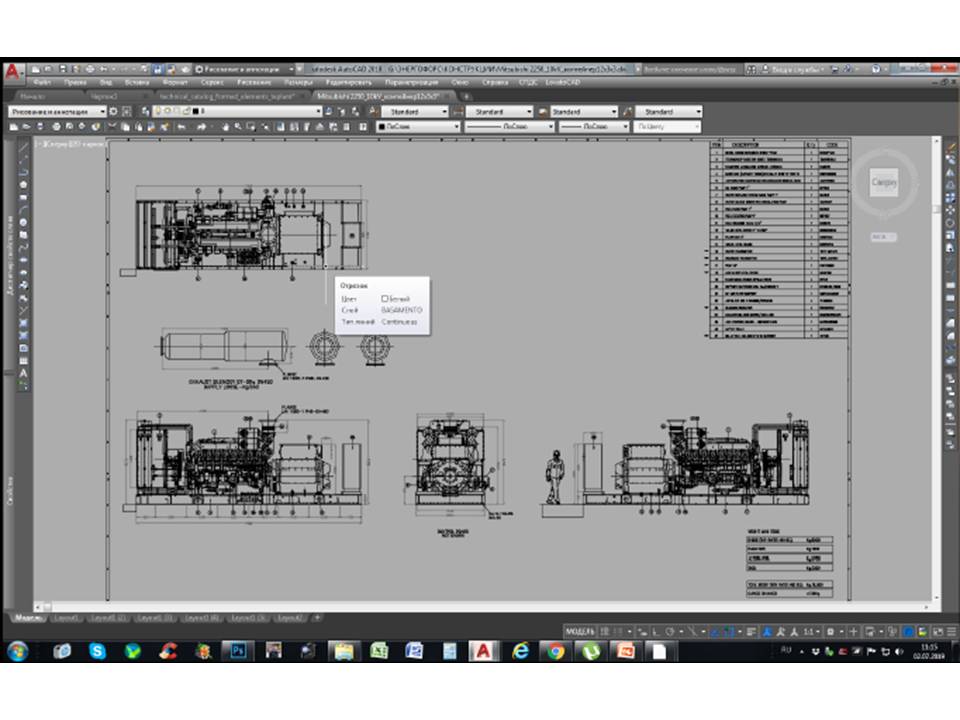Open the AutoCAD application menu logo
The width and height of the screenshot is (960, 720).
click(x=12, y=72)
